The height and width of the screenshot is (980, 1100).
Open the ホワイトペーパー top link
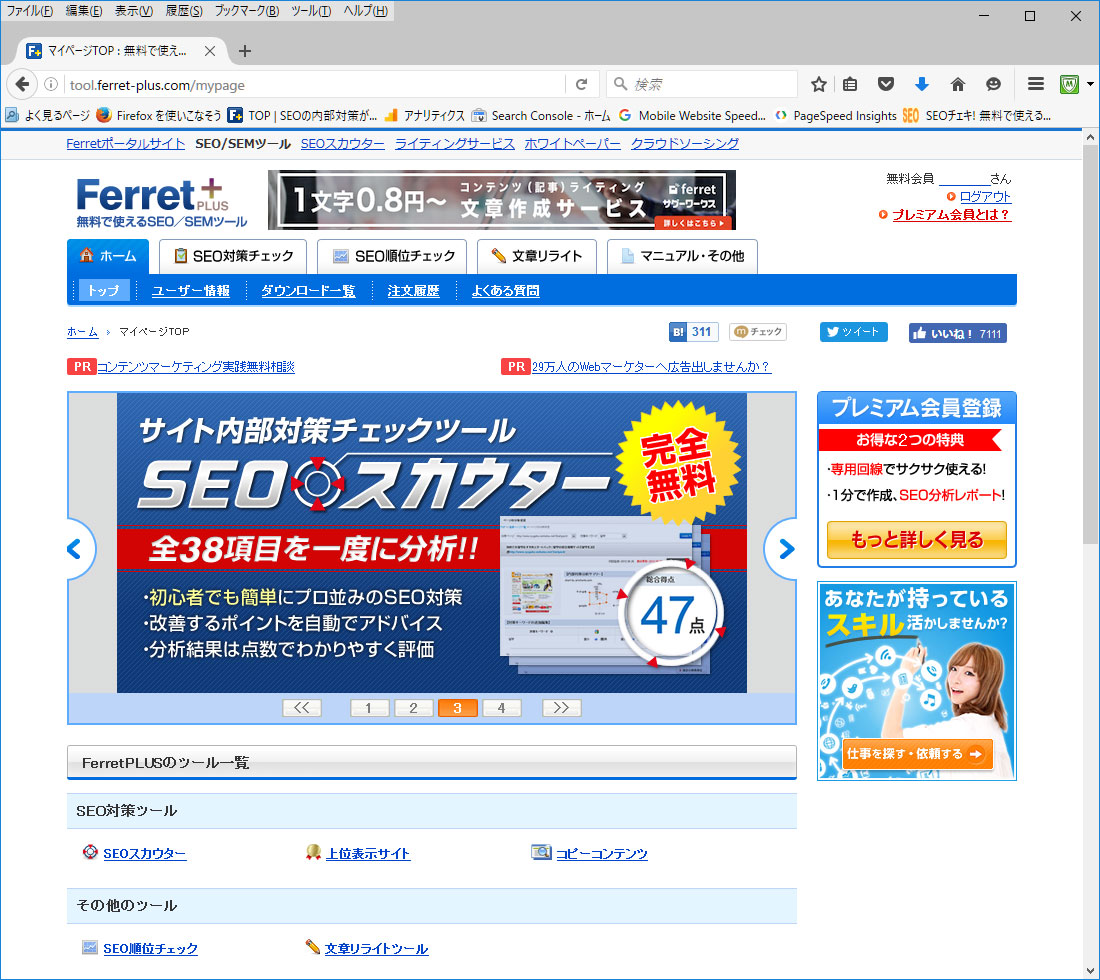pyautogui.click(x=572, y=144)
